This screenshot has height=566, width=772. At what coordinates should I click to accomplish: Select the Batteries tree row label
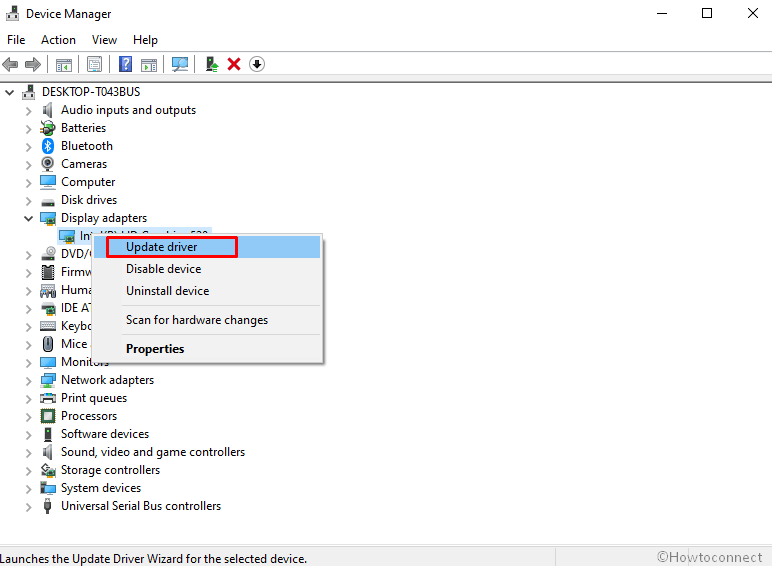[83, 128]
